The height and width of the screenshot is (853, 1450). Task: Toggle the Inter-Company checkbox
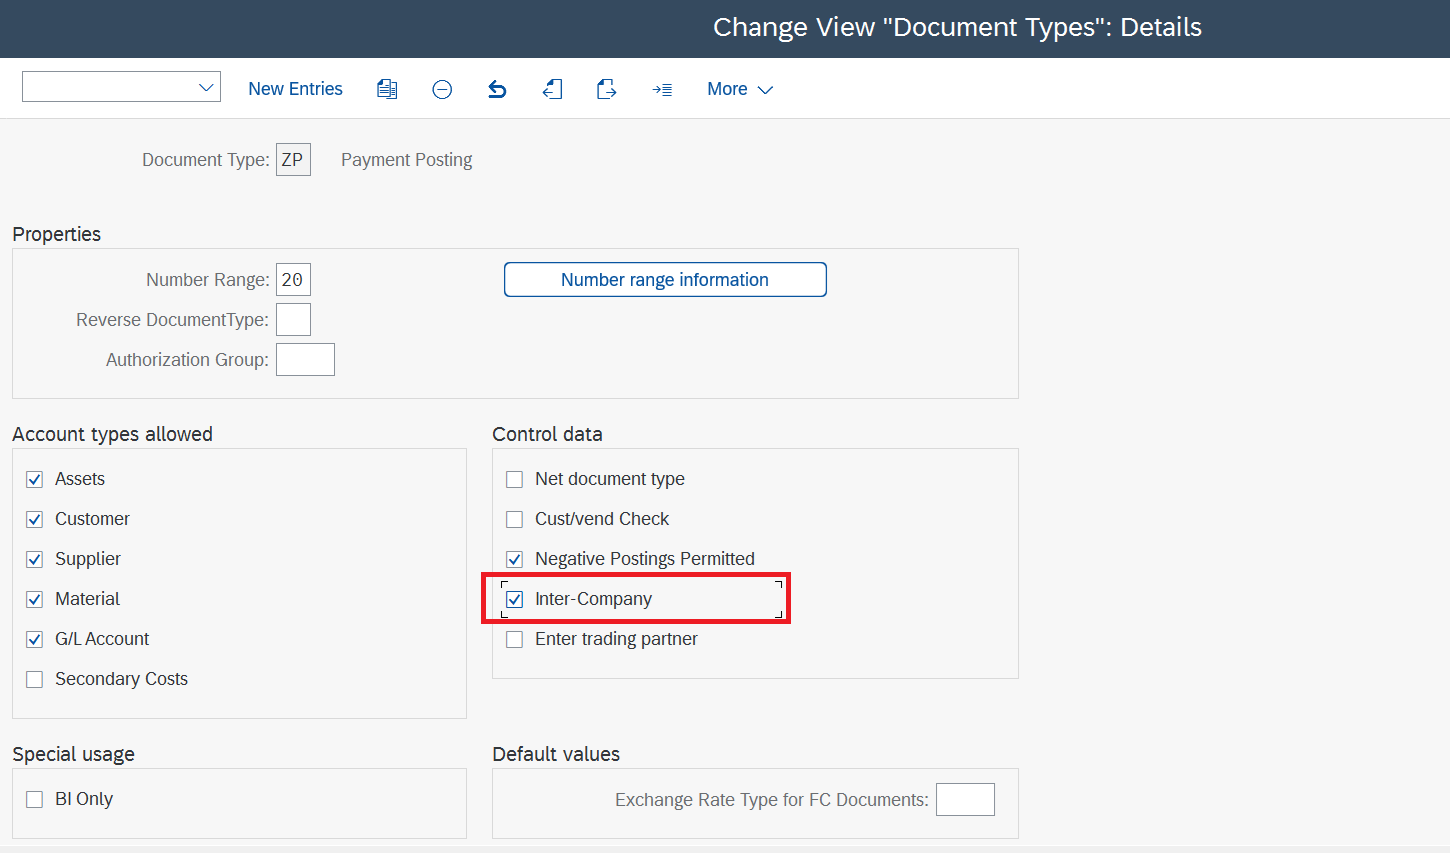pyautogui.click(x=515, y=599)
